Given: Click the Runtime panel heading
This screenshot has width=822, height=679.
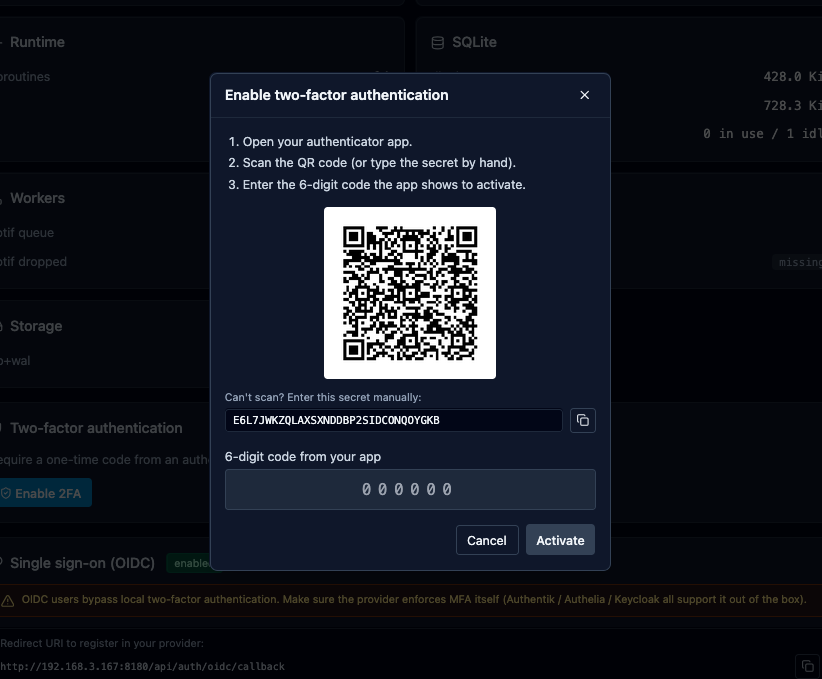Looking at the screenshot, I should point(37,42).
